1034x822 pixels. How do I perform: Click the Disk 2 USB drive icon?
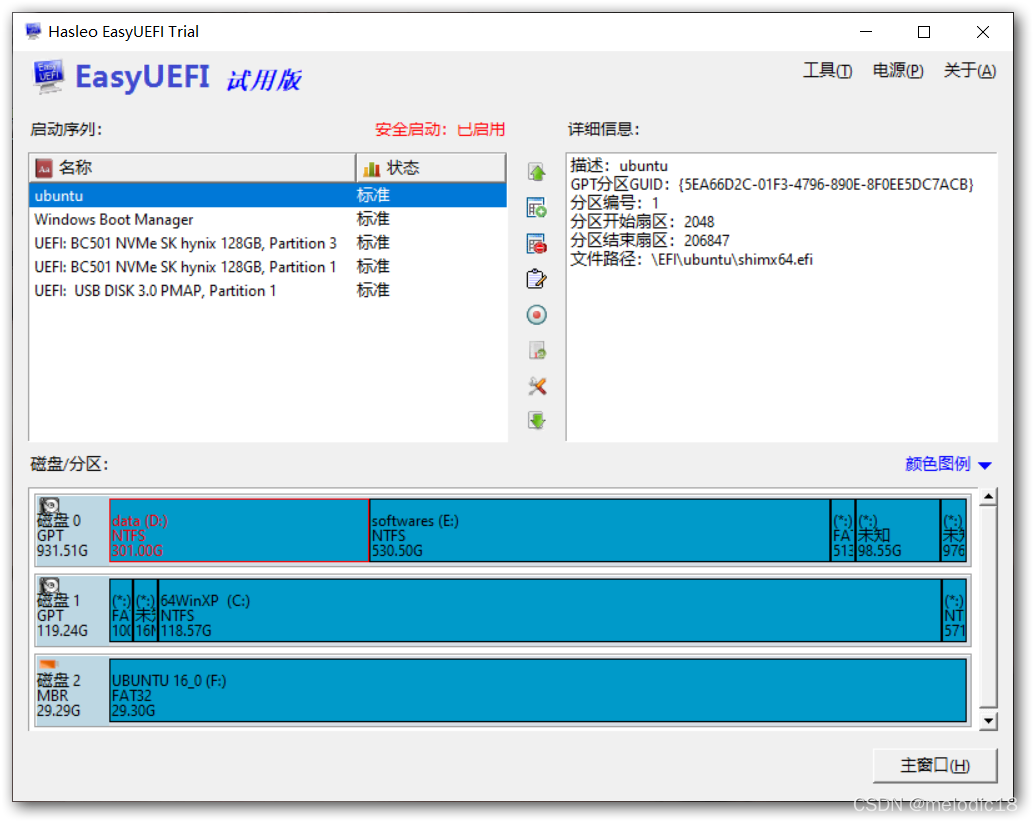(49, 664)
